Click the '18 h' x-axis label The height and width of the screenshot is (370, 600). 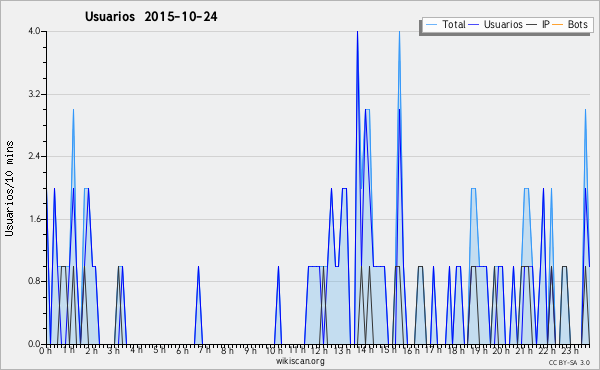(456, 350)
